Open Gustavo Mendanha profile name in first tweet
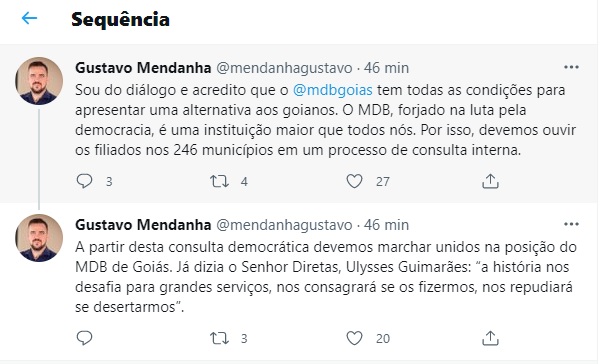Viewport: 610px width, 364px height. pos(143,68)
